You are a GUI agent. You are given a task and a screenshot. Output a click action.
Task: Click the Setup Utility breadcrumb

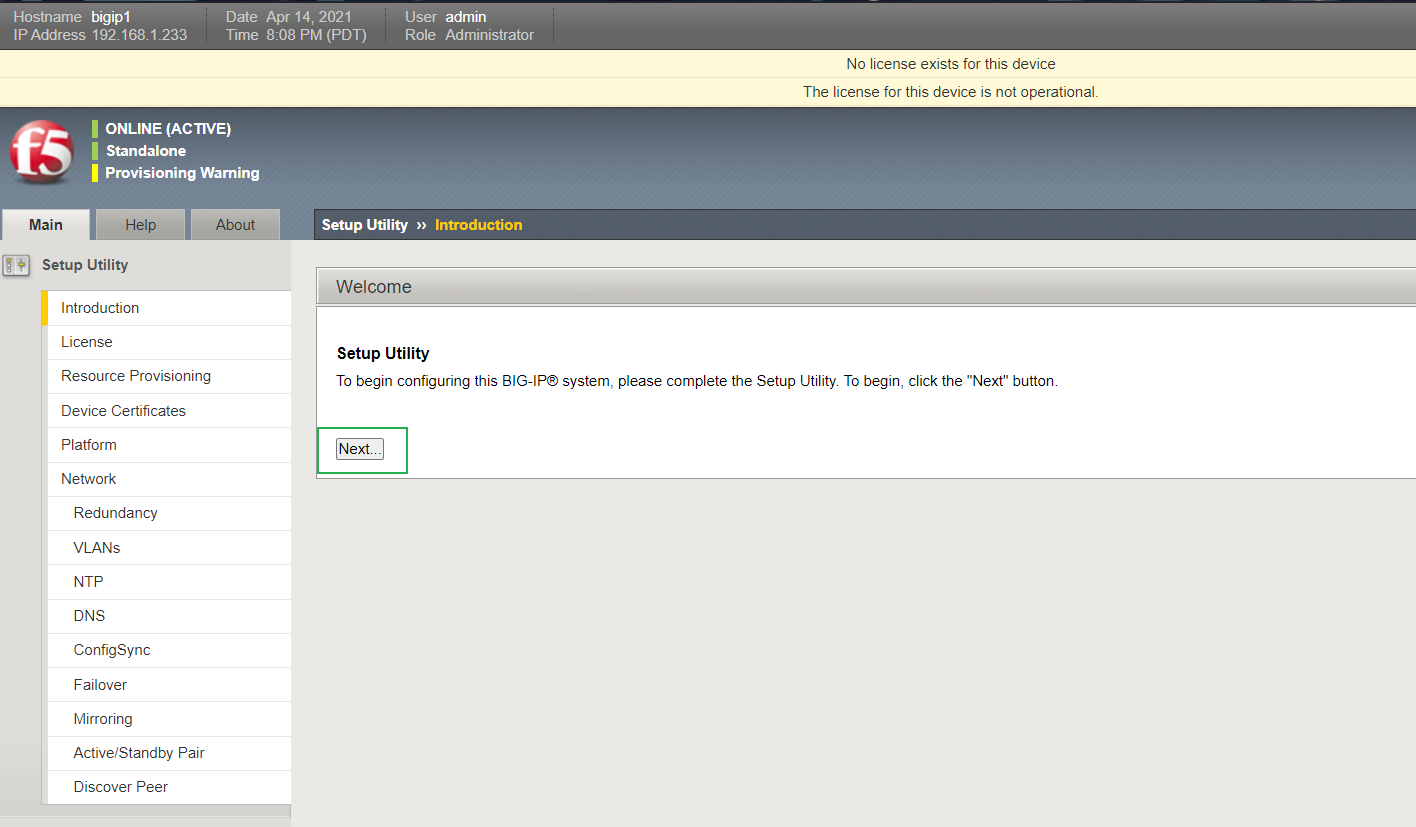tap(365, 225)
